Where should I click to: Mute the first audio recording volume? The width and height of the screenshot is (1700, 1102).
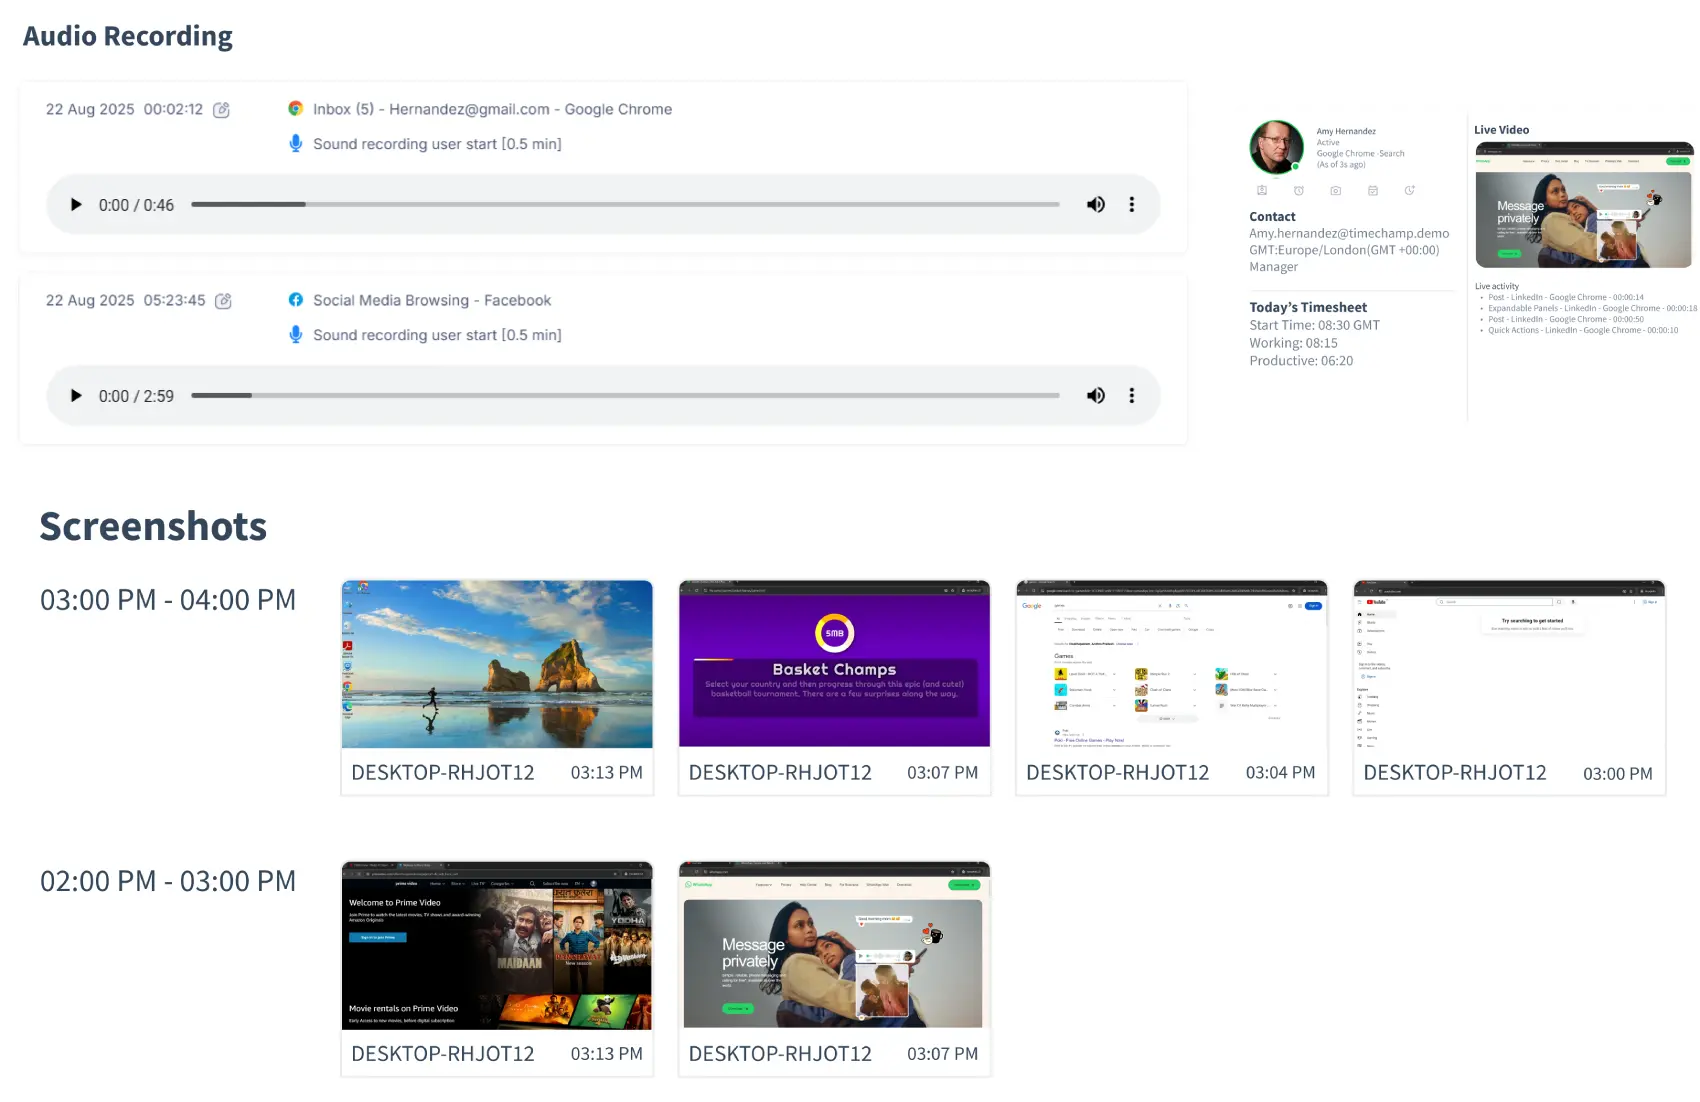coord(1096,204)
